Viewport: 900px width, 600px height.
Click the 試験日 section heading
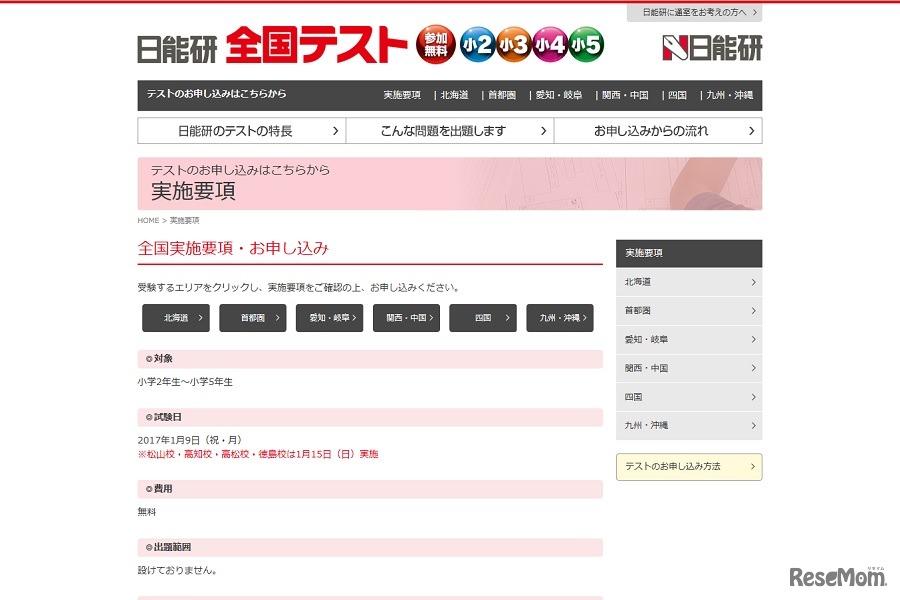pos(370,417)
